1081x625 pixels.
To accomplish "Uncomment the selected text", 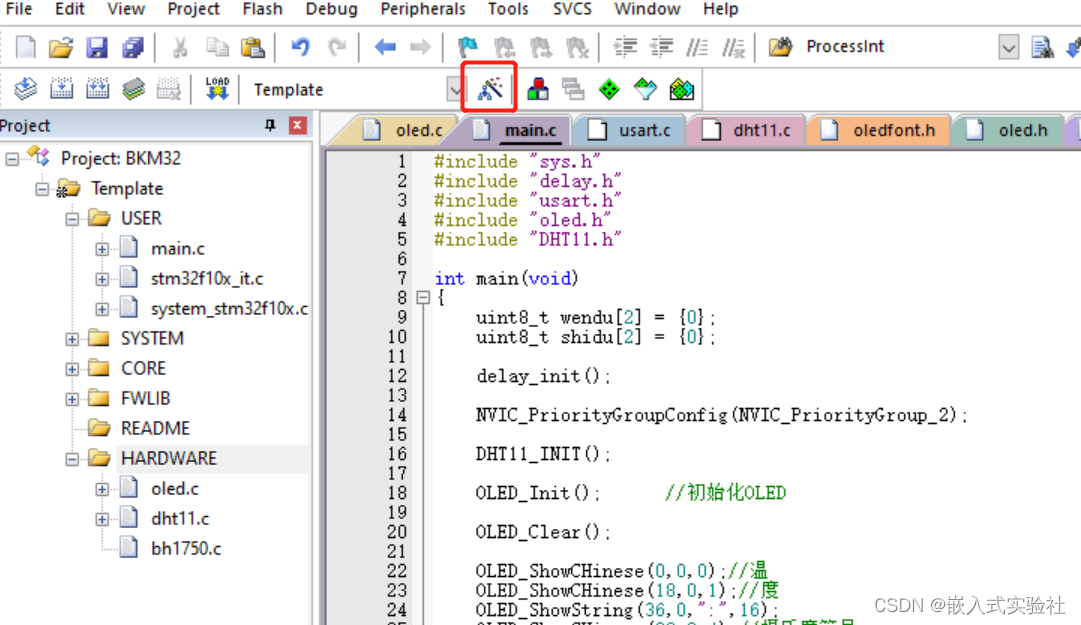I will click(x=734, y=47).
